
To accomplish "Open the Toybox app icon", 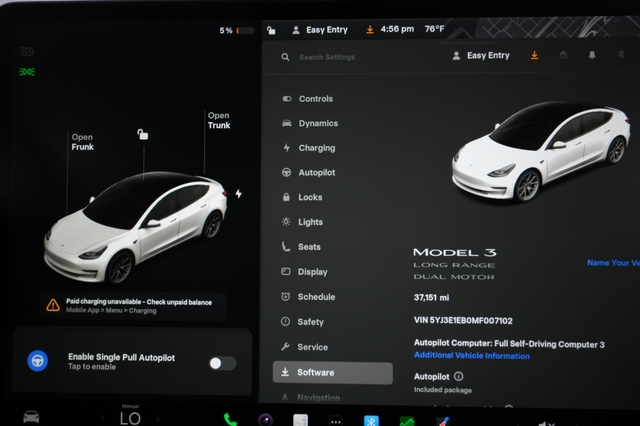I will (443, 422).
